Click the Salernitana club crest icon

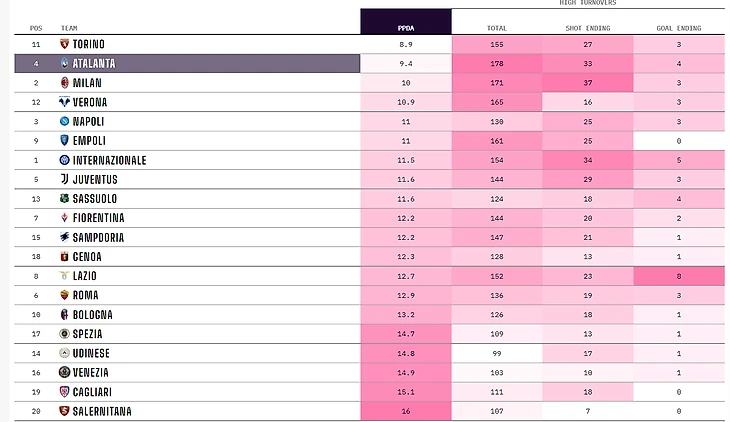tap(65, 411)
